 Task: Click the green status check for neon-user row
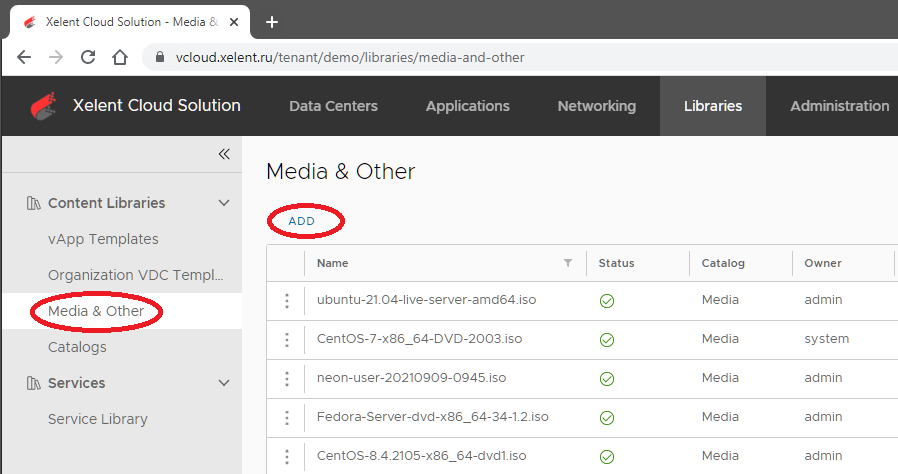tap(606, 378)
